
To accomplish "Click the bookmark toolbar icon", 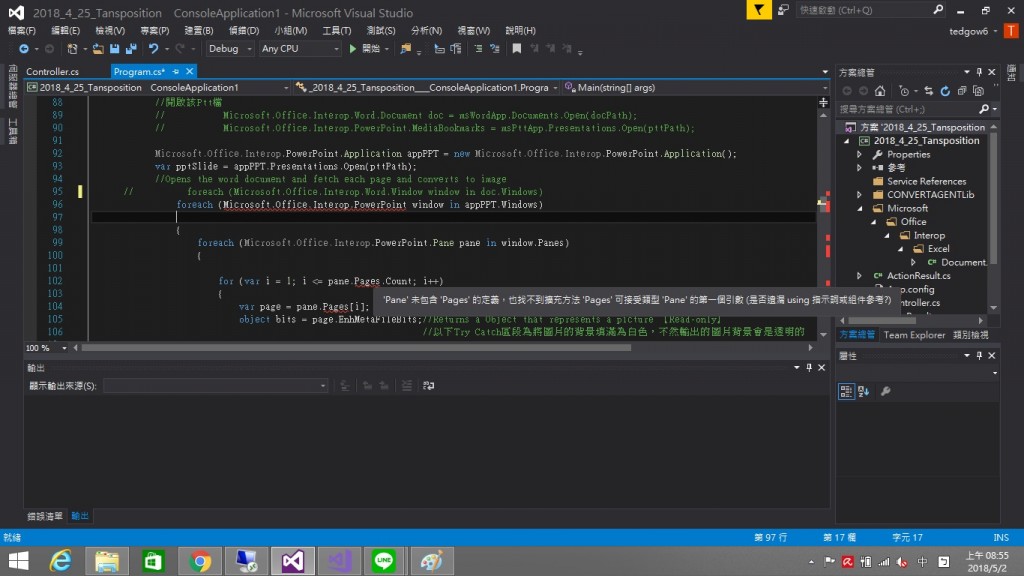I will tap(517, 48).
